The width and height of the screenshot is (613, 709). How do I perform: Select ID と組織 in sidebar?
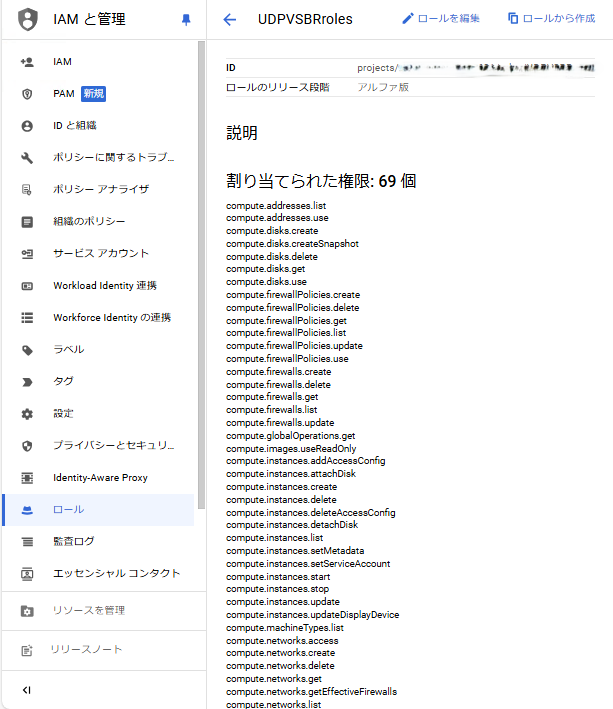point(75,125)
